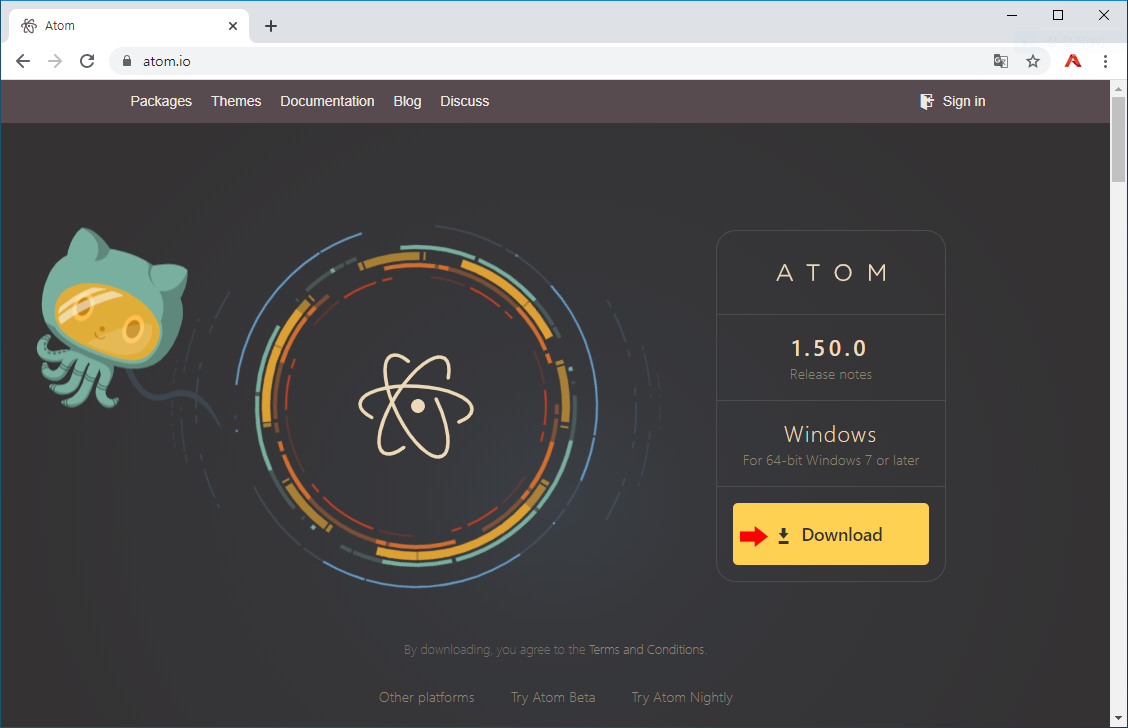Bookmark this page with the star icon
Viewport: 1128px width, 728px height.
click(x=1033, y=61)
